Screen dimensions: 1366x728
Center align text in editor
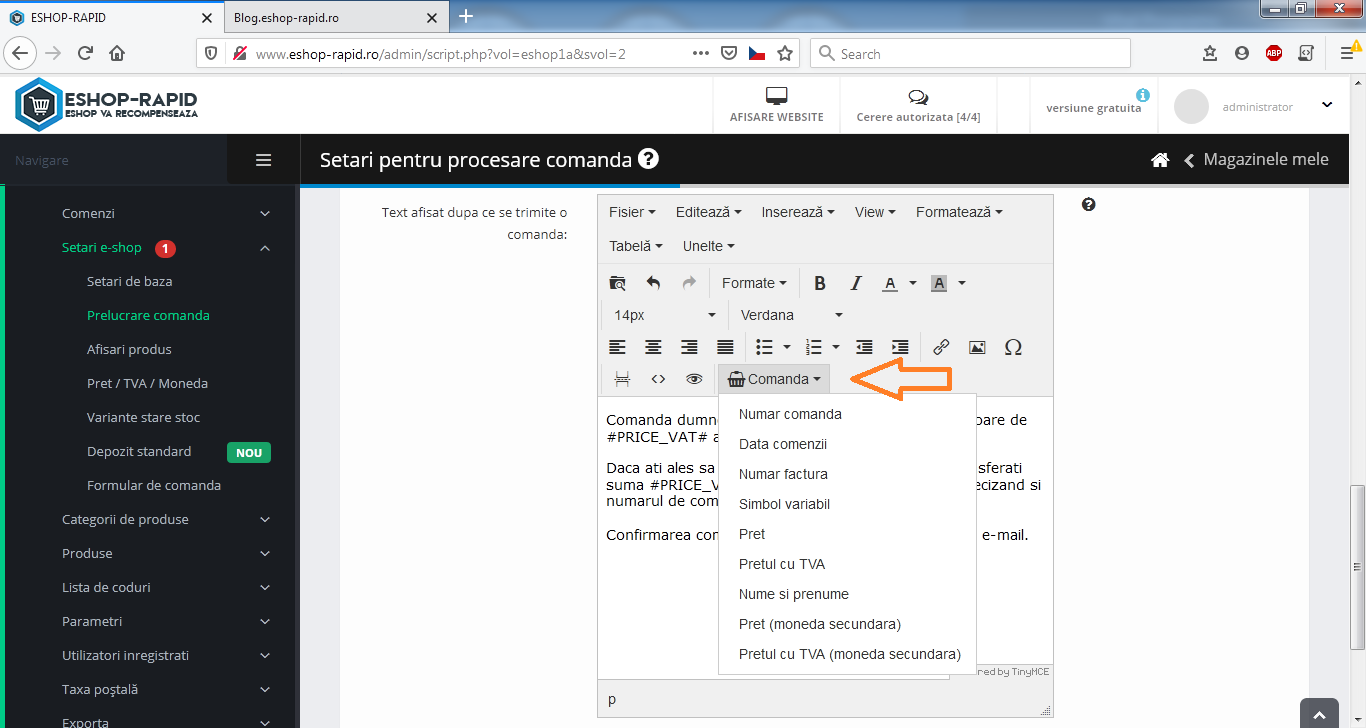(x=653, y=347)
